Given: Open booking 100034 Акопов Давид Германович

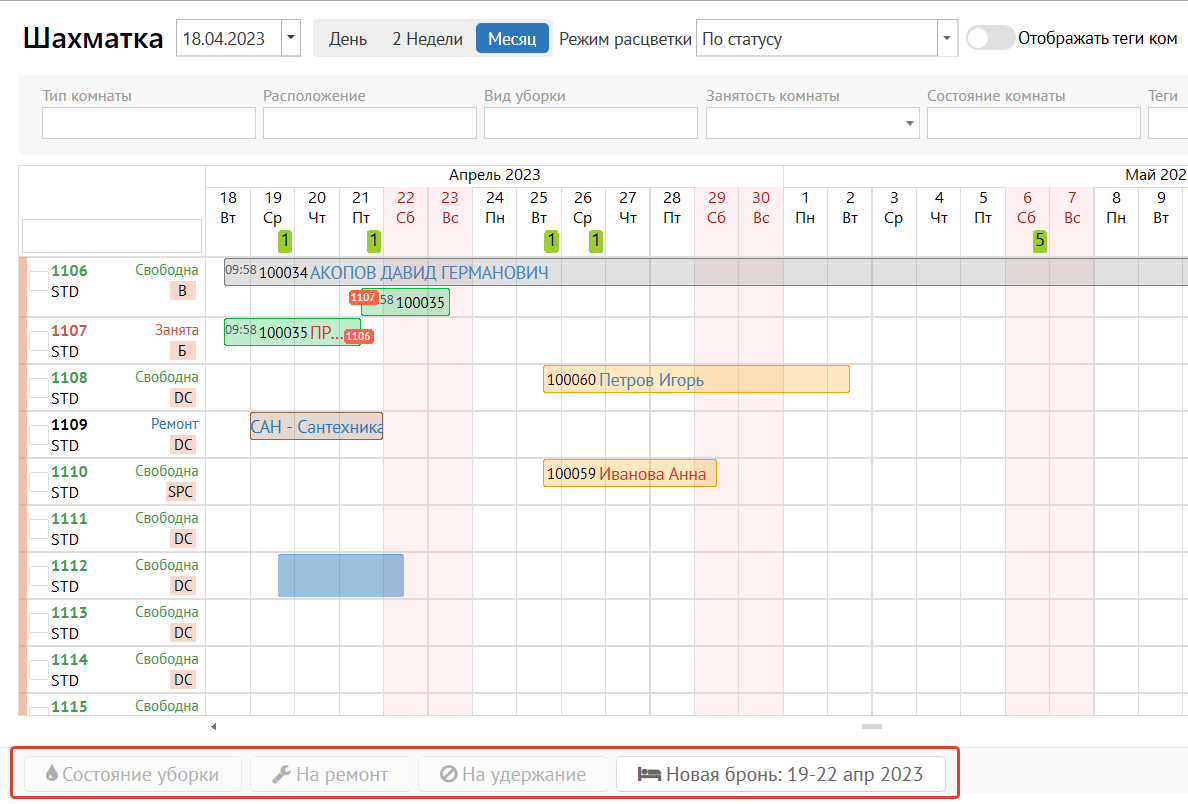Looking at the screenshot, I should pos(706,272).
